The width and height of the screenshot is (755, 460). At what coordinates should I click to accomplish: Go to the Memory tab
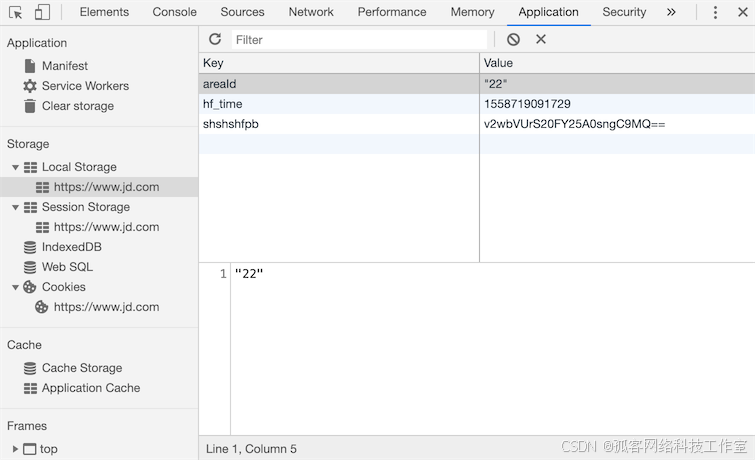point(472,12)
